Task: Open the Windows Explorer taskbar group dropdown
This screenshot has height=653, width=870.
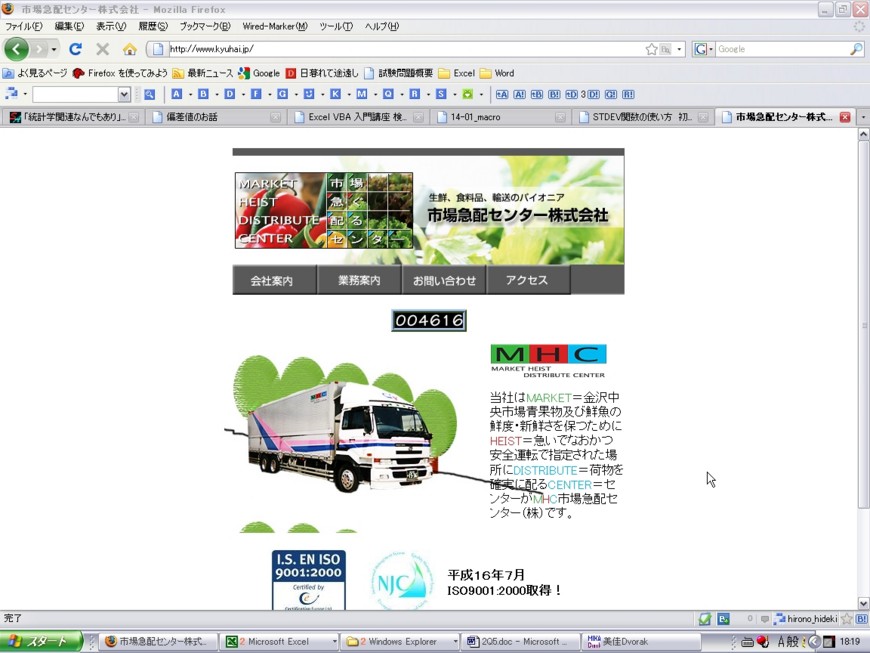Action: (x=455, y=641)
